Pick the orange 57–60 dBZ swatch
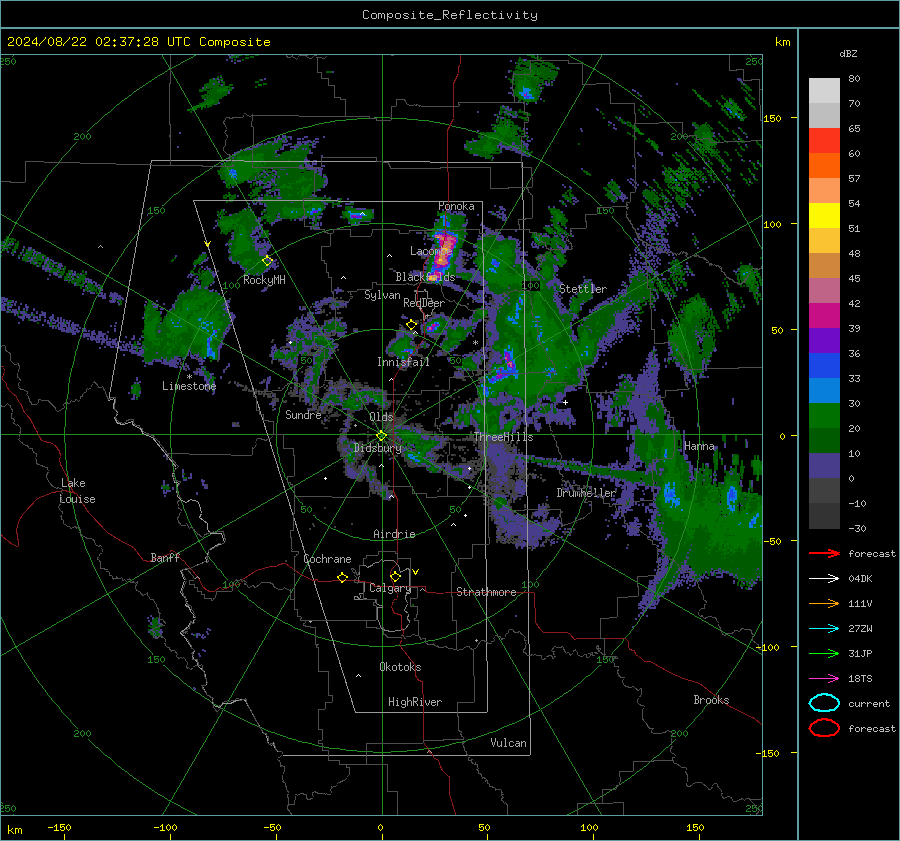 pos(824,166)
